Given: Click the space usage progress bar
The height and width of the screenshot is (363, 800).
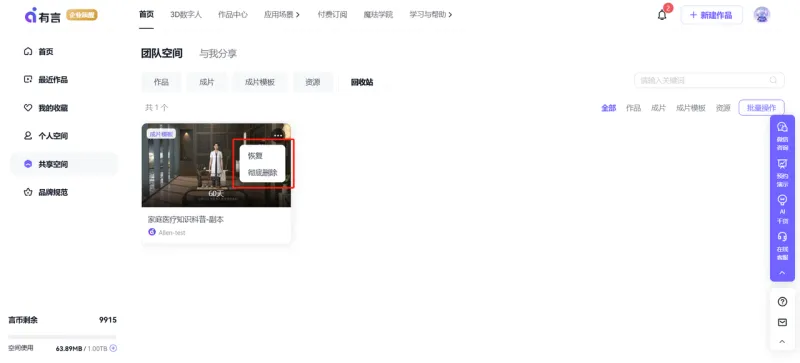Looking at the screenshot, I should pos(62,336).
